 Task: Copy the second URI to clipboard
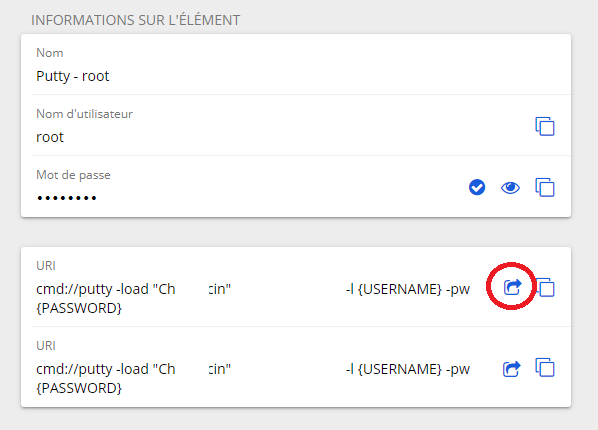pos(545,367)
